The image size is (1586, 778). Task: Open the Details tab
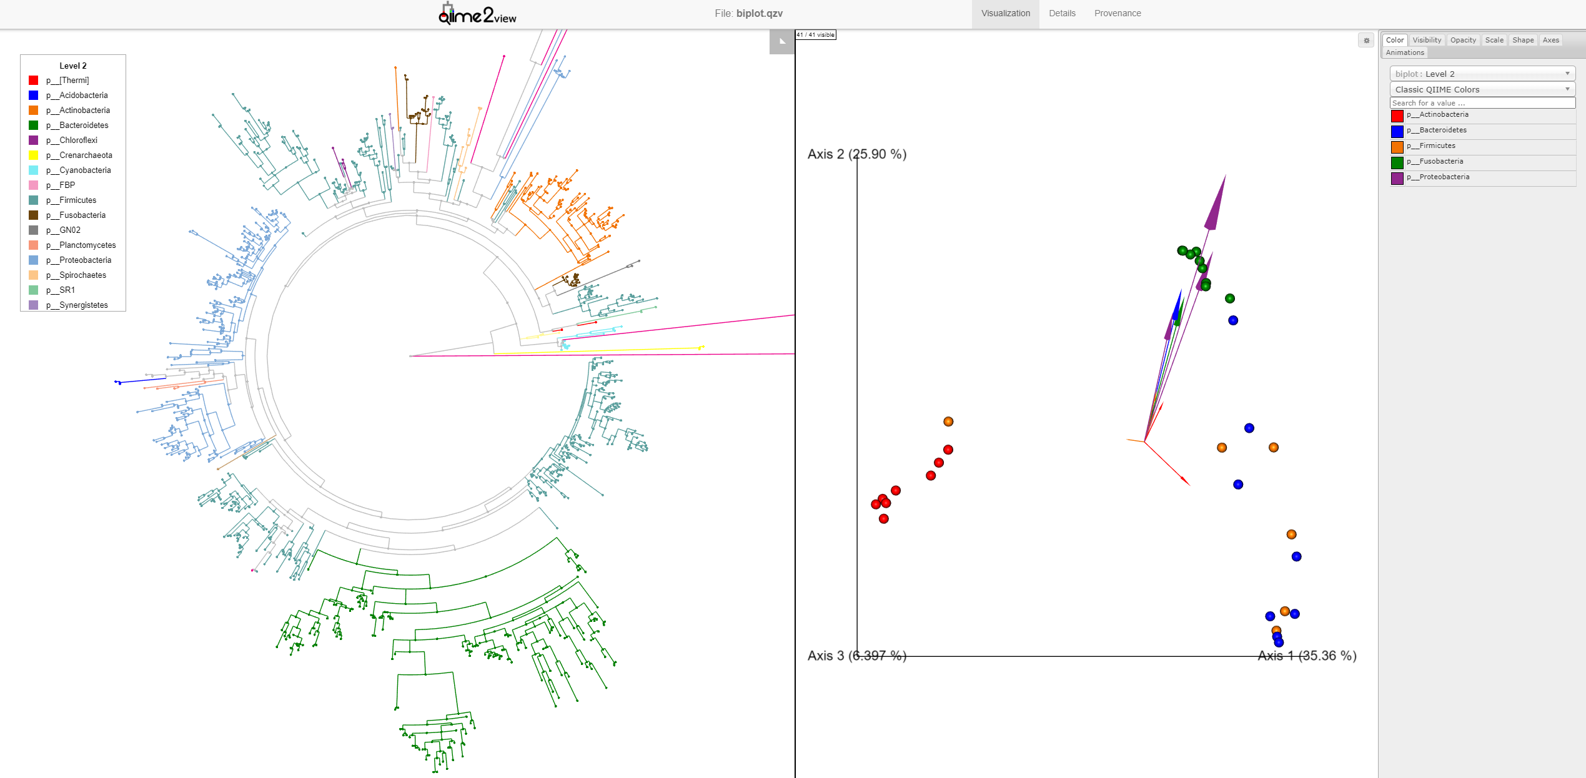click(x=1062, y=14)
